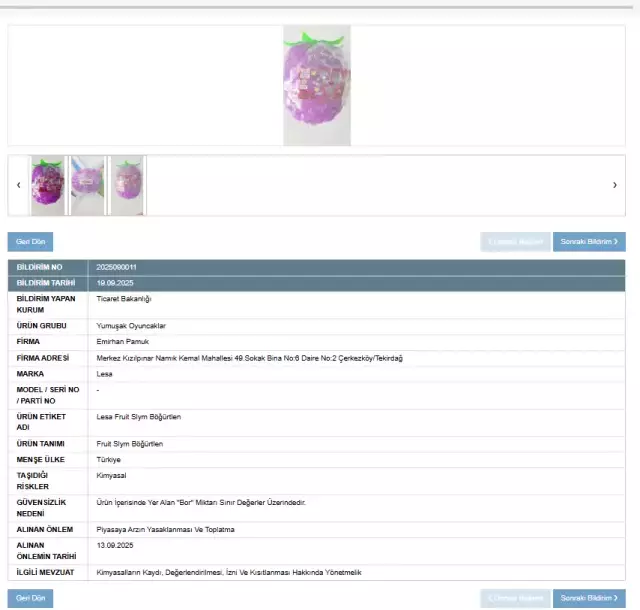Click the company address in Çerkezköy/Tekirdağ
The image size is (640, 610).
[249, 357]
